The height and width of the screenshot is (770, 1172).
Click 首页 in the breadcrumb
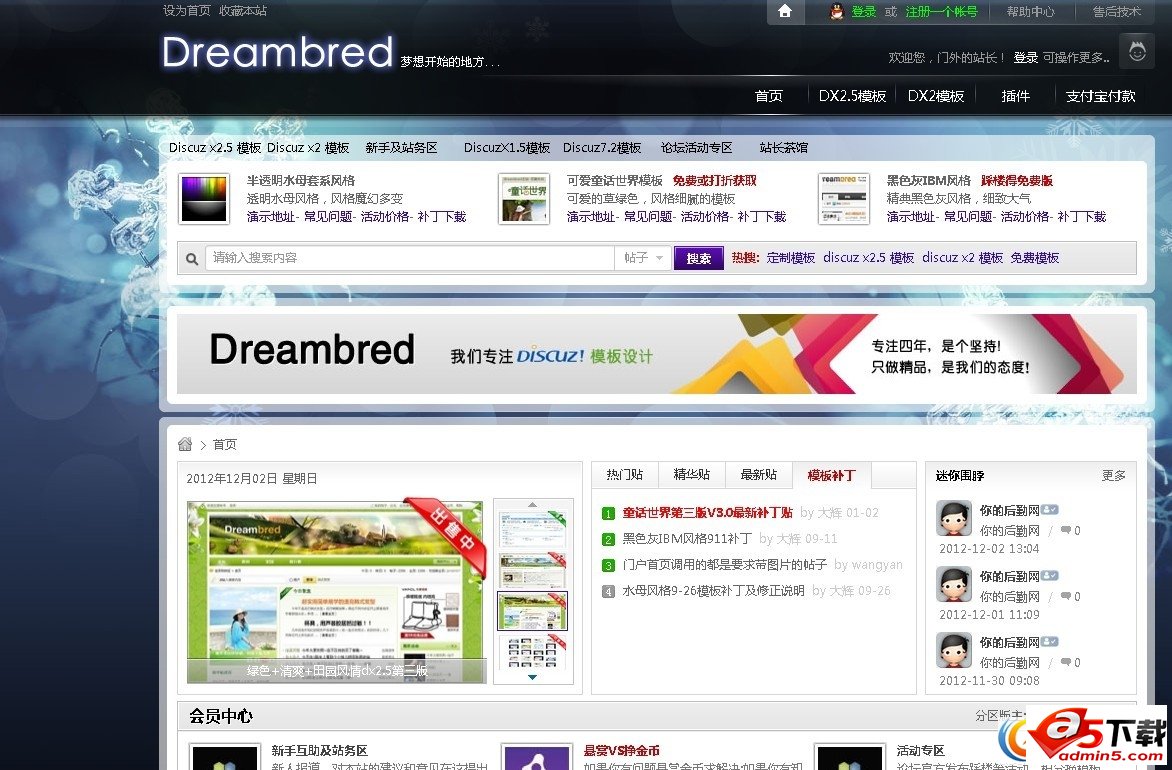click(225, 445)
